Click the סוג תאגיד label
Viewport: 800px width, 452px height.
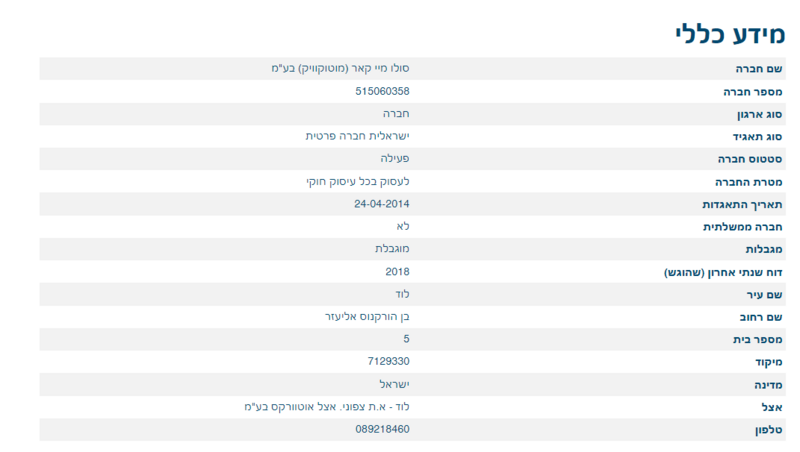click(758, 137)
